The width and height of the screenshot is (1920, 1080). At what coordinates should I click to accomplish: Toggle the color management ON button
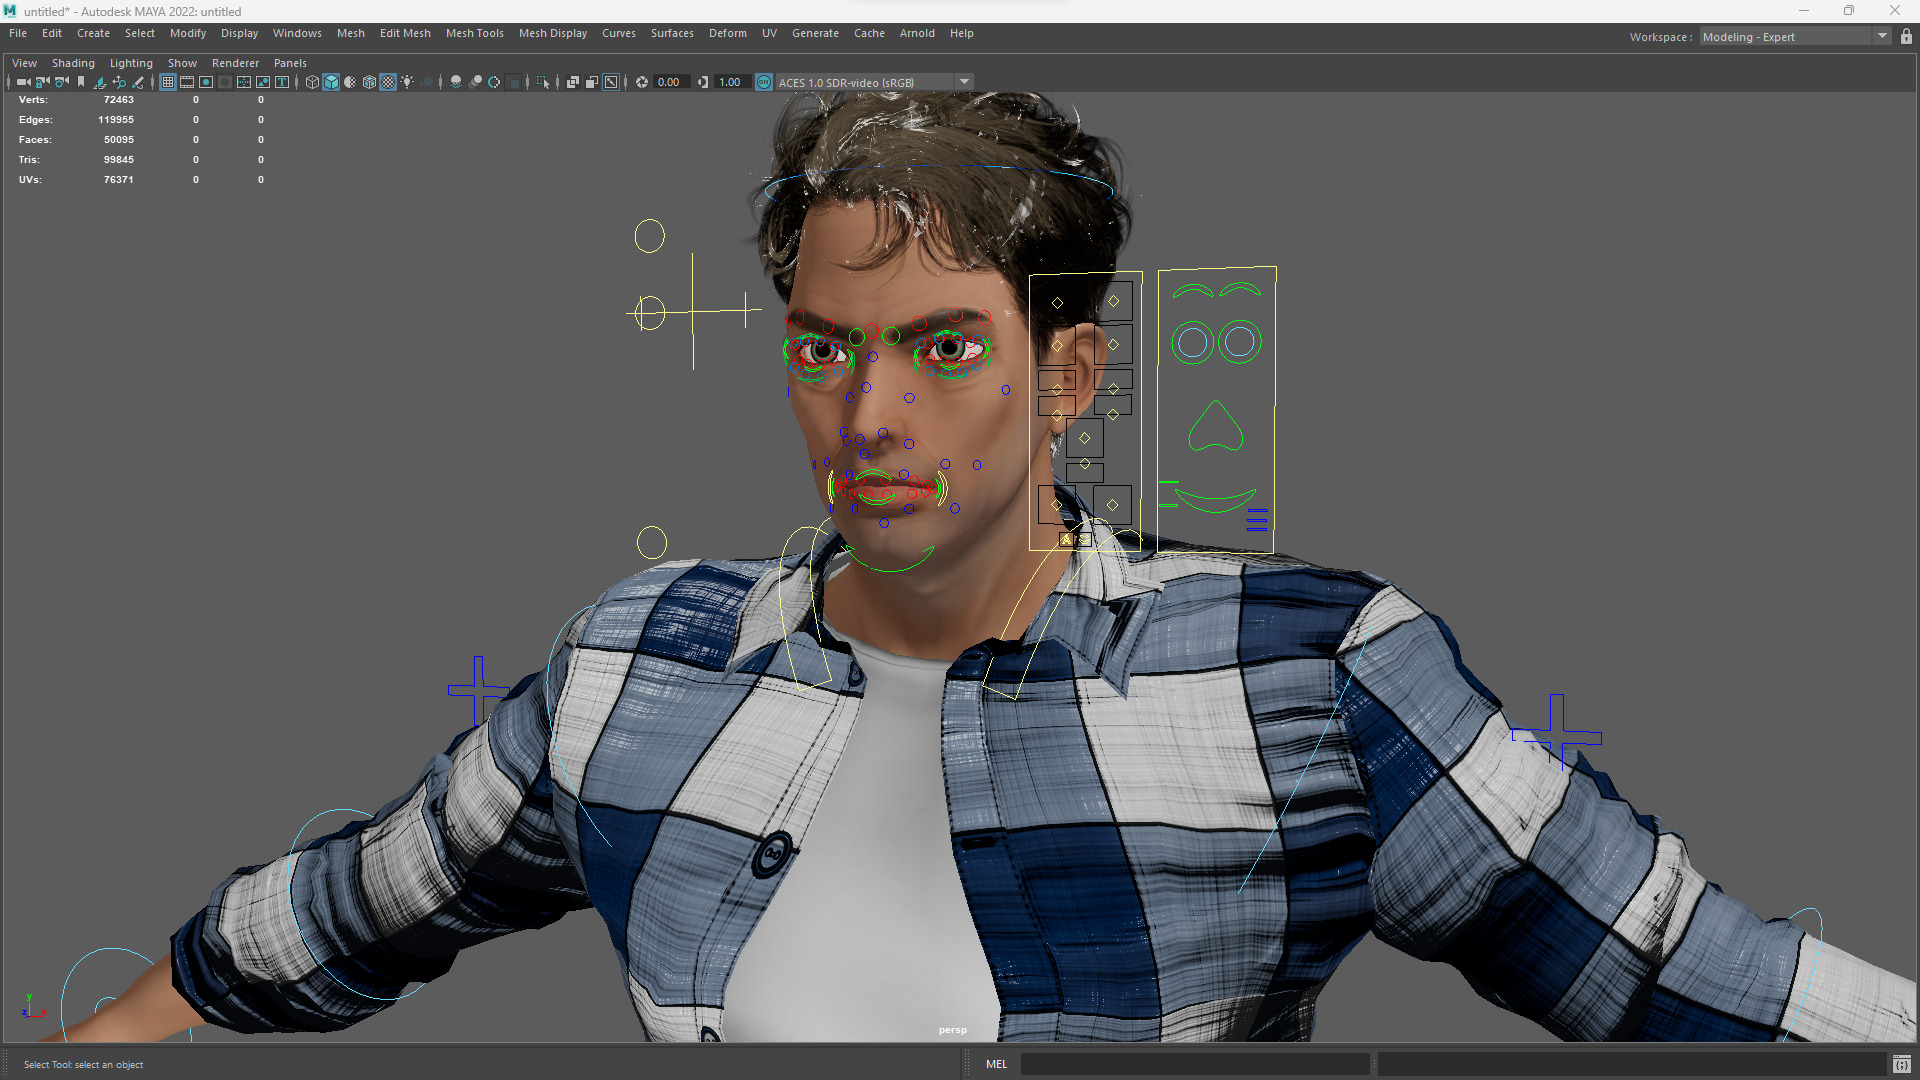764,82
